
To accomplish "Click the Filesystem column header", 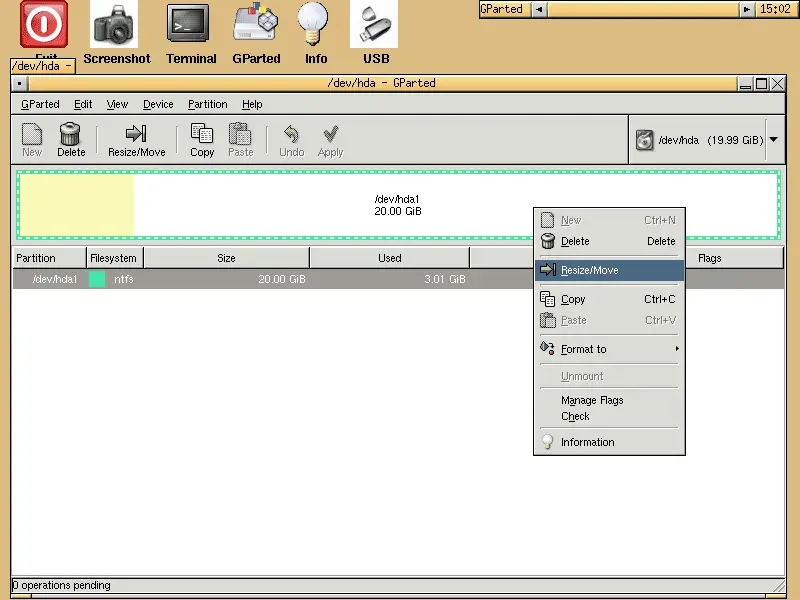I will point(114,258).
